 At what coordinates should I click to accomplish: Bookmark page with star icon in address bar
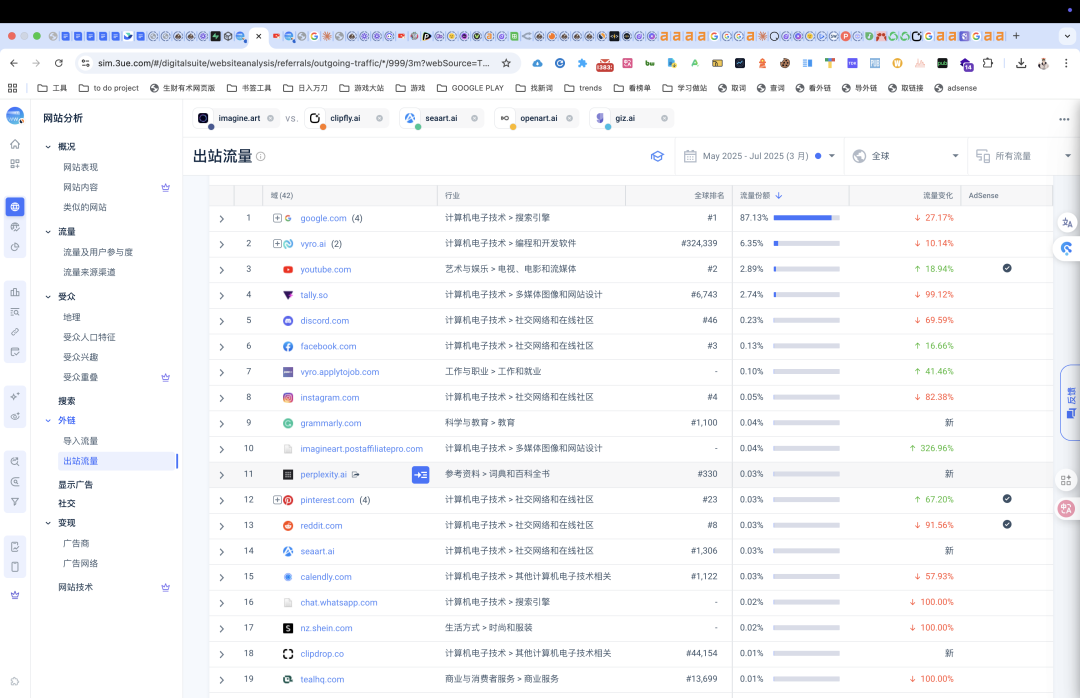pos(506,63)
